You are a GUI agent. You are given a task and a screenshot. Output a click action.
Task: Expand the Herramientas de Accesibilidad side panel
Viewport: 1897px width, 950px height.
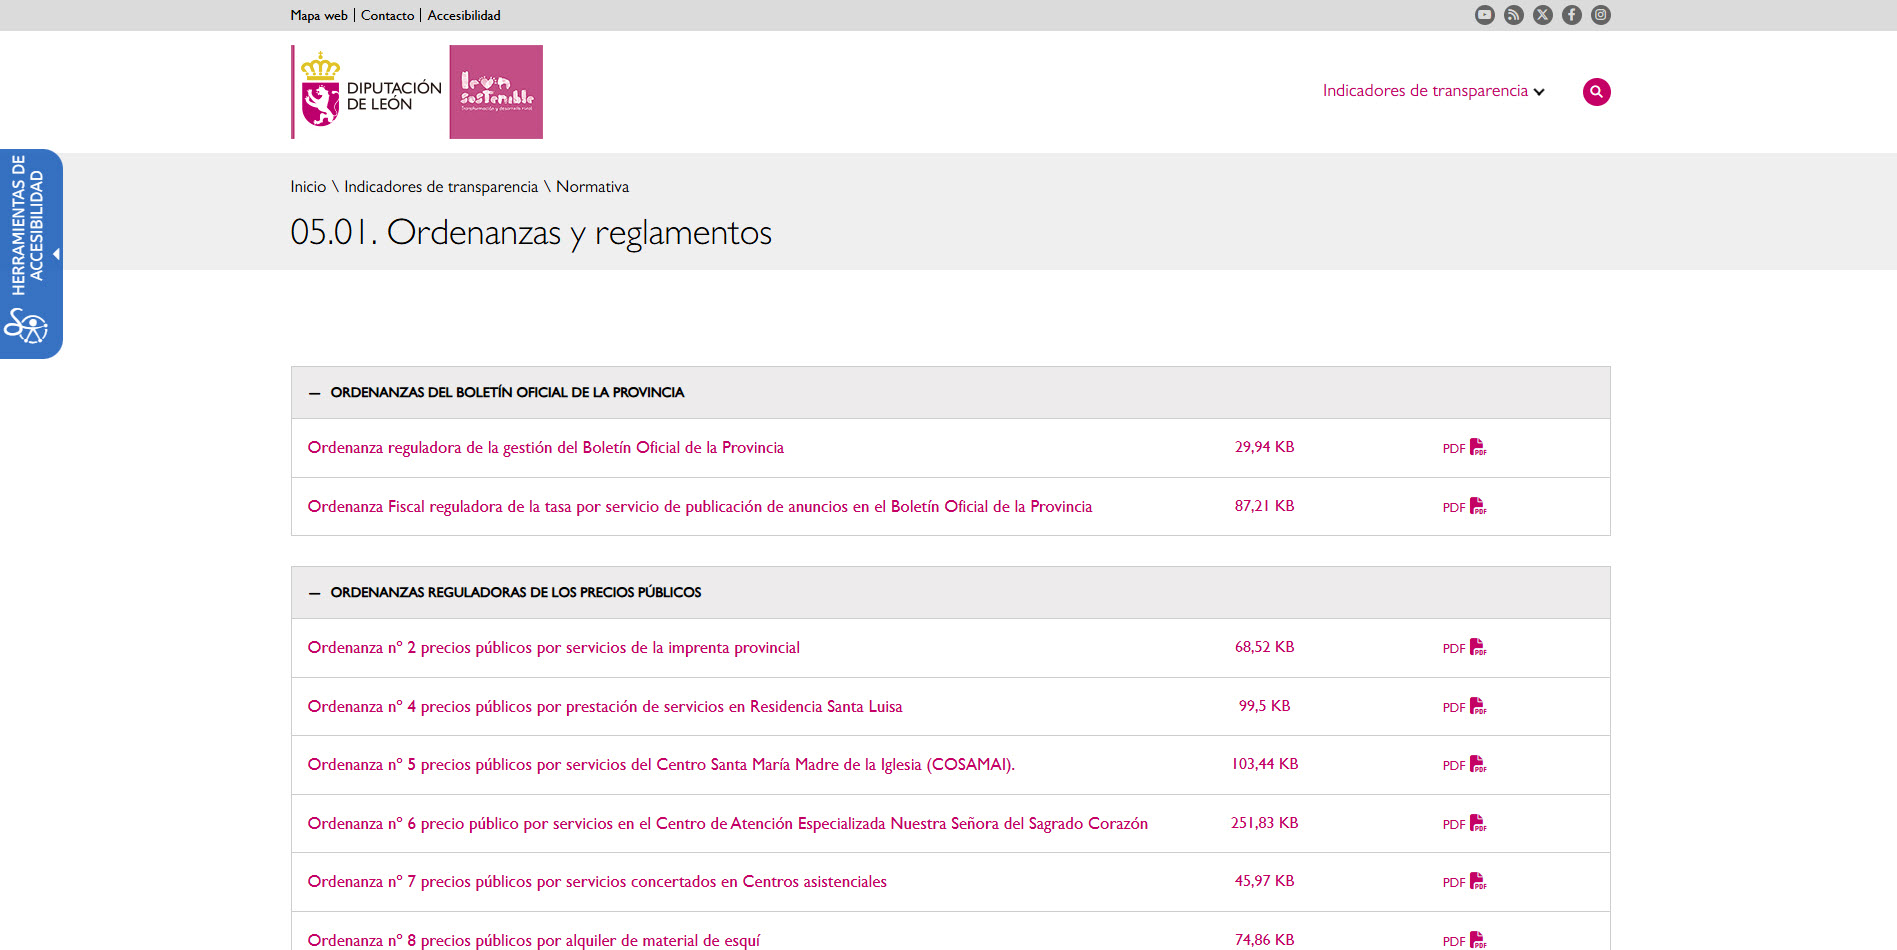(31, 253)
